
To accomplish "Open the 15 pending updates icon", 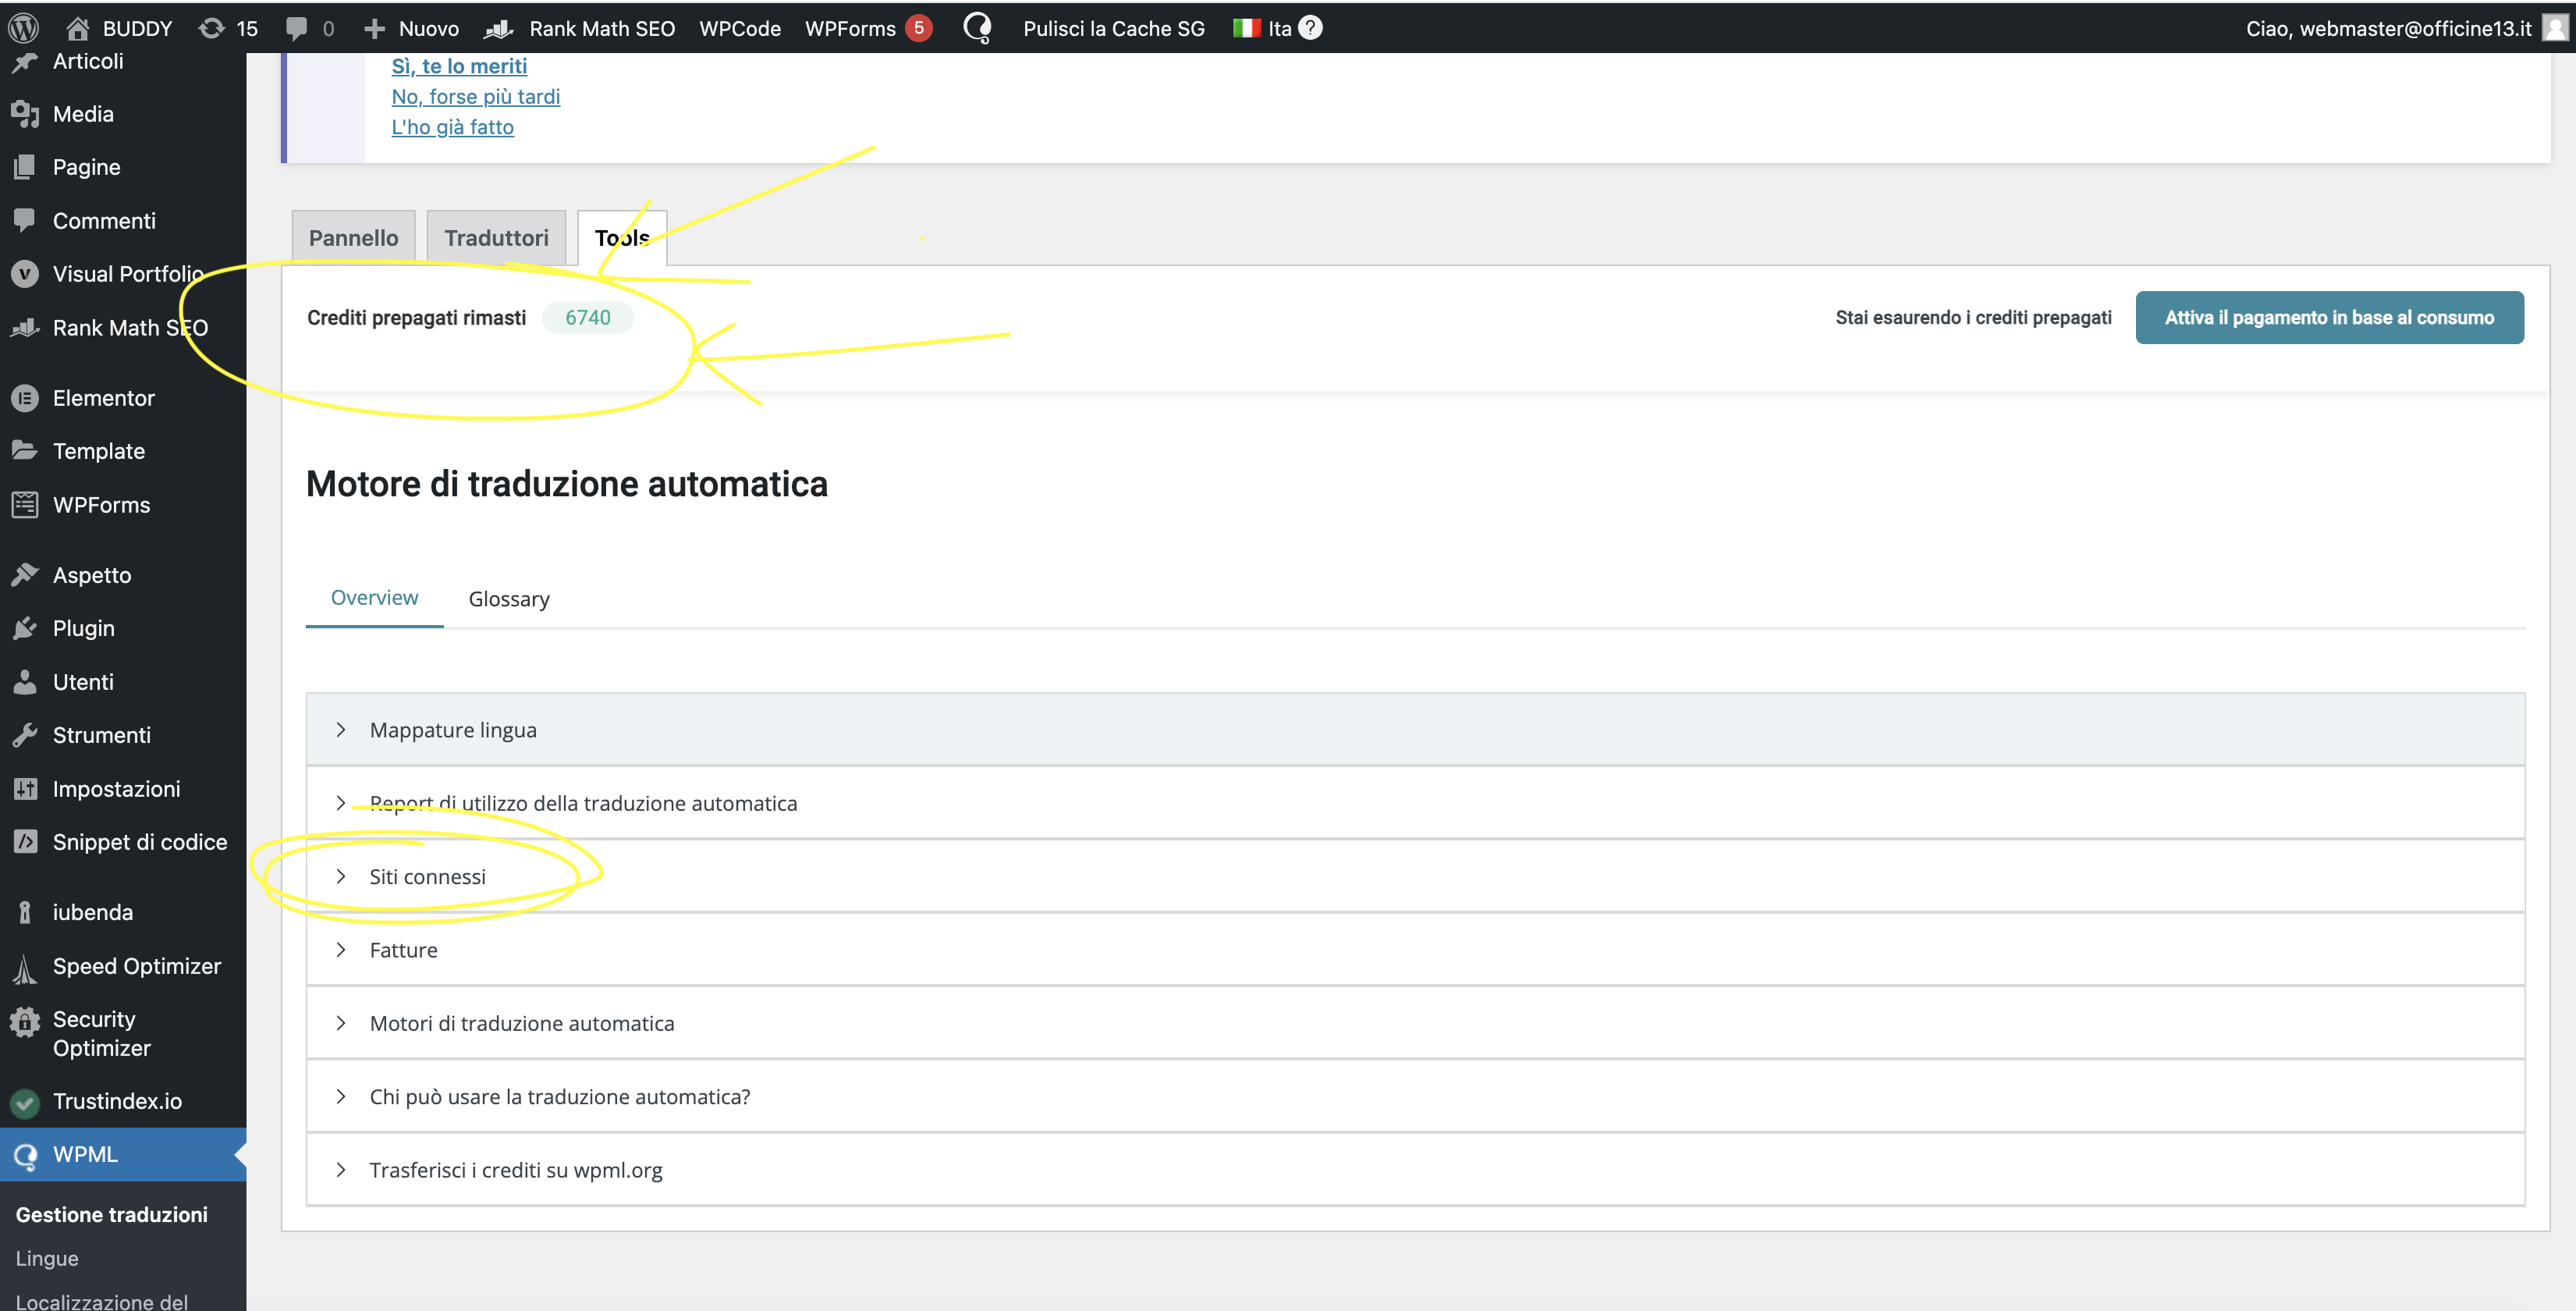I will 211,28.
